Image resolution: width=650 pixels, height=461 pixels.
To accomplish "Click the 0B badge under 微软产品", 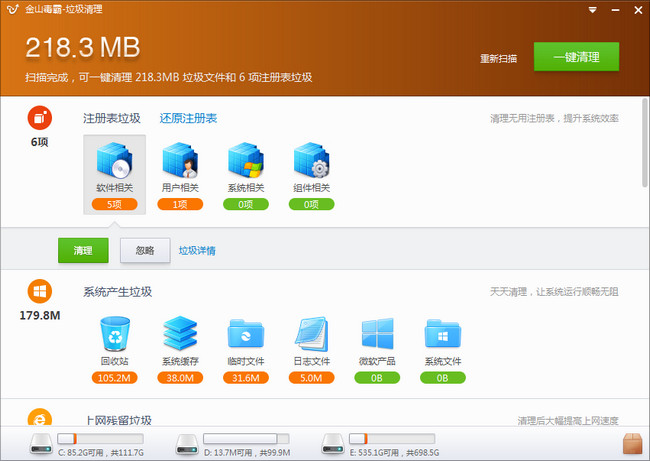I will 377,378.
